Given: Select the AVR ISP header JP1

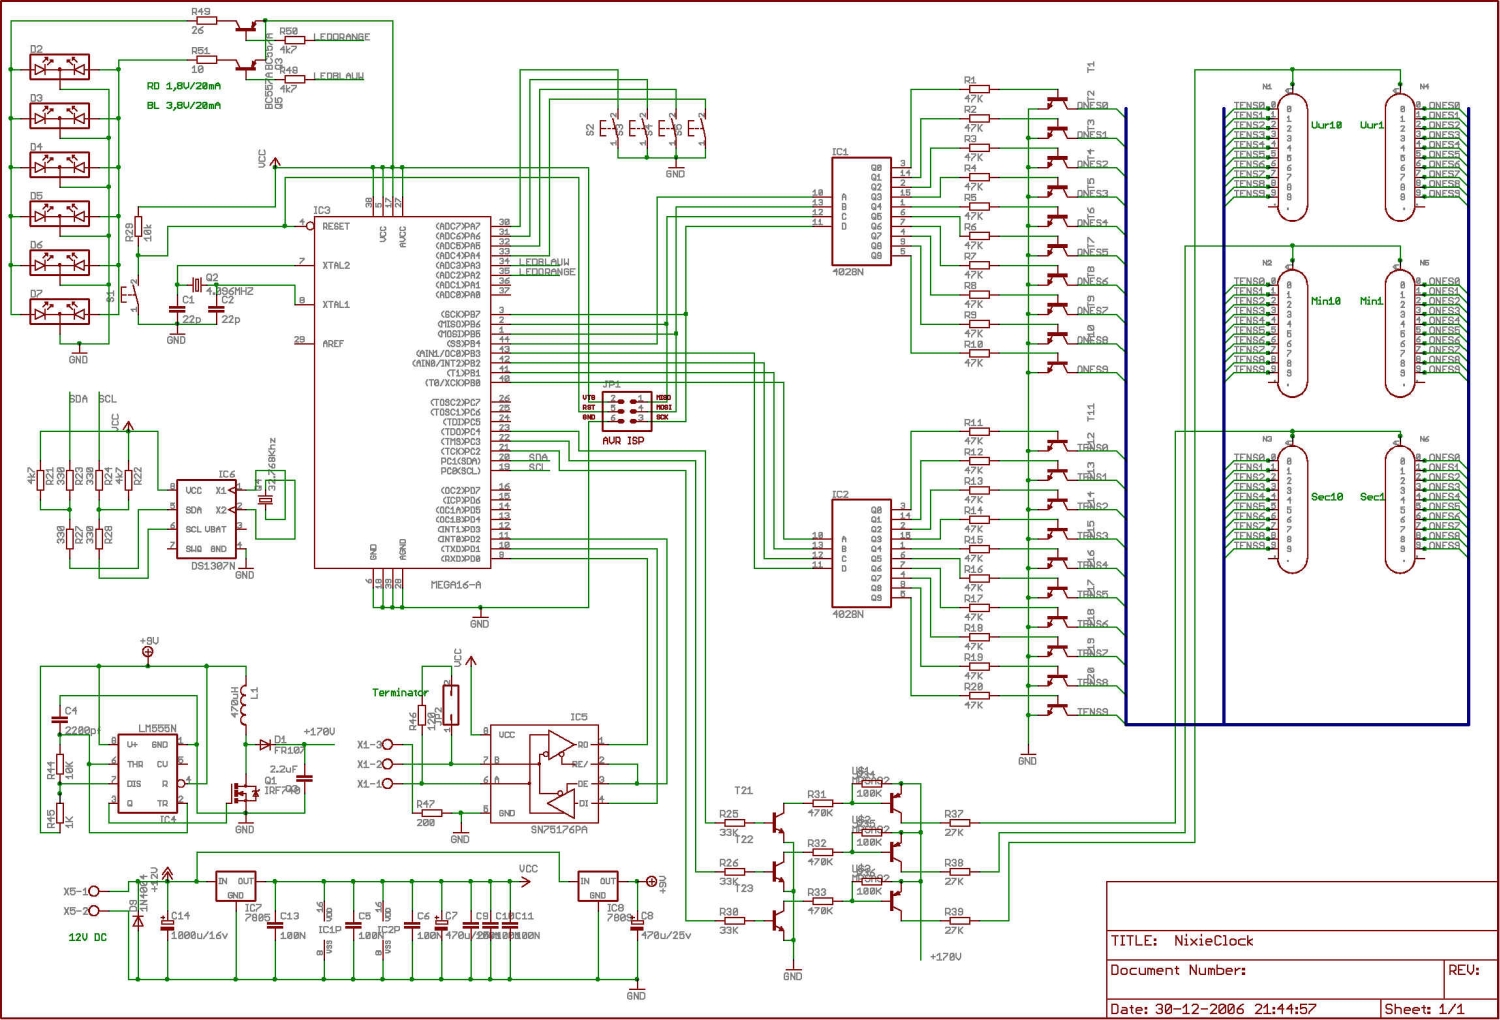Looking at the screenshot, I should click(x=627, y=411).
